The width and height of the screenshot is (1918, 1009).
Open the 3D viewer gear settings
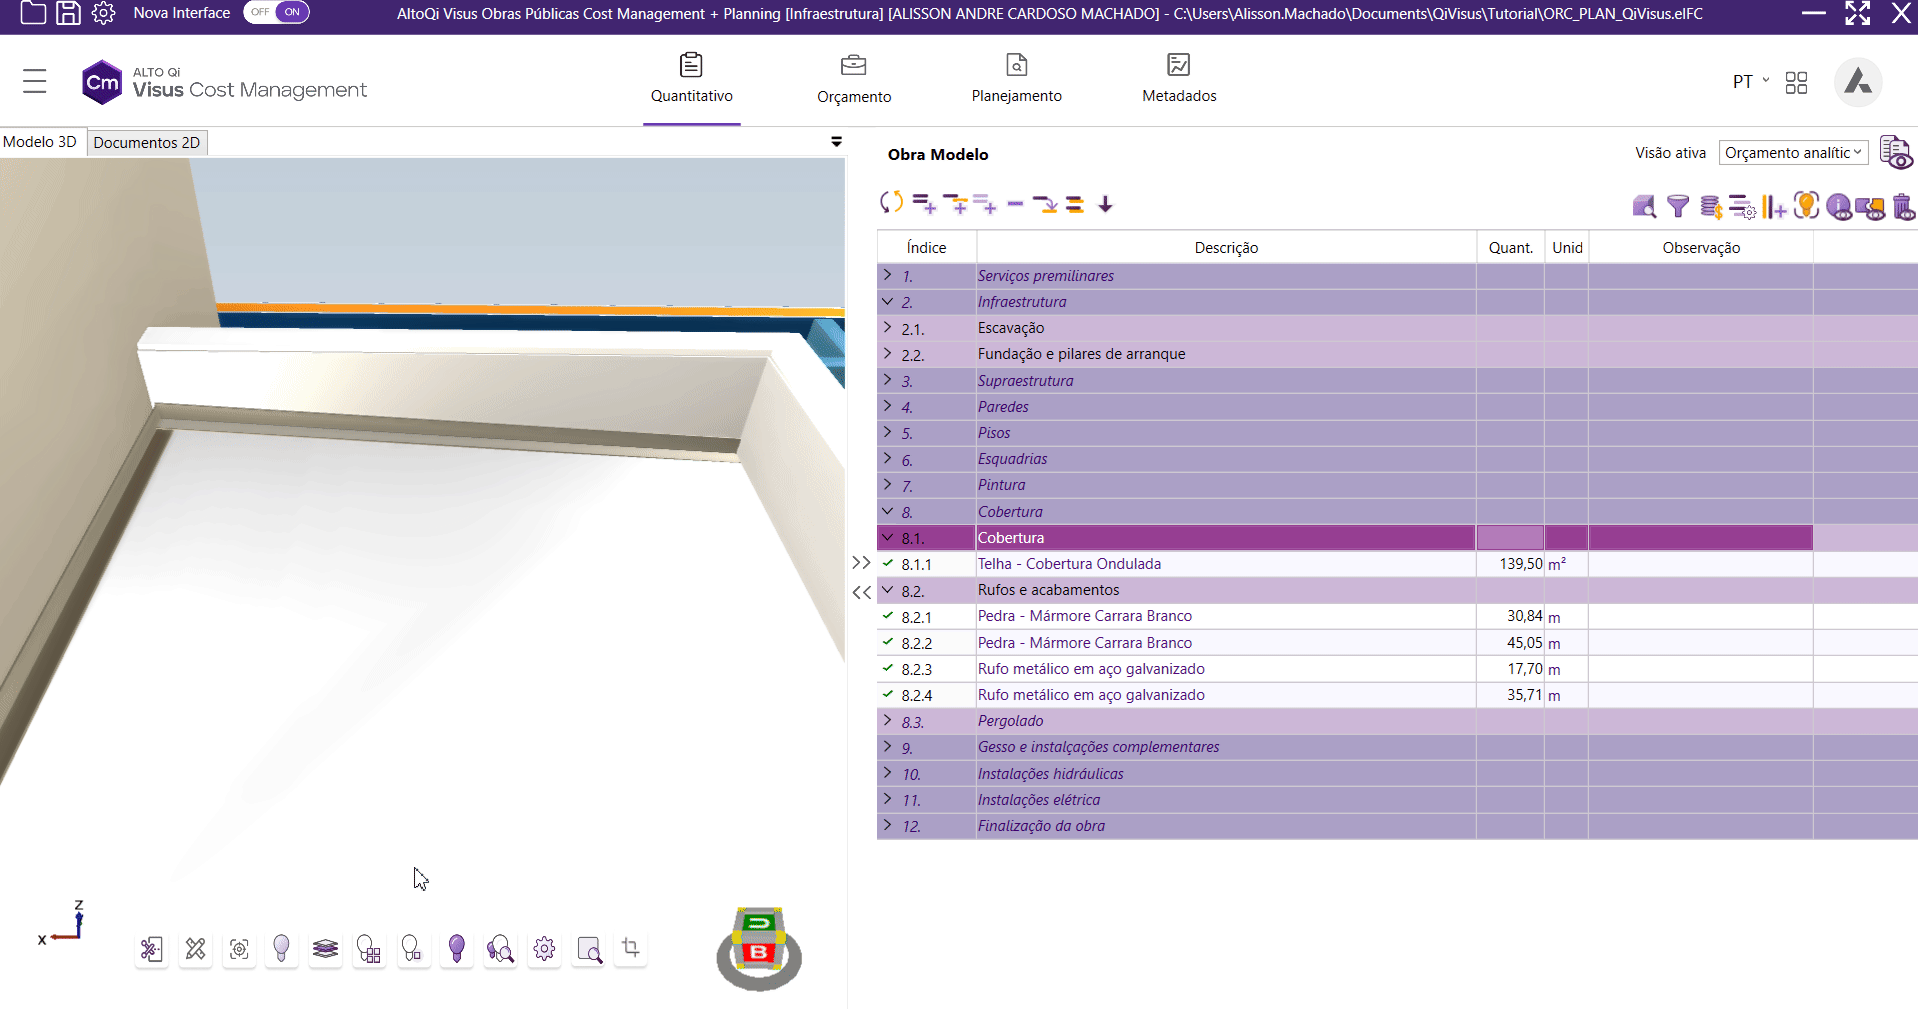tap(544, 949)
